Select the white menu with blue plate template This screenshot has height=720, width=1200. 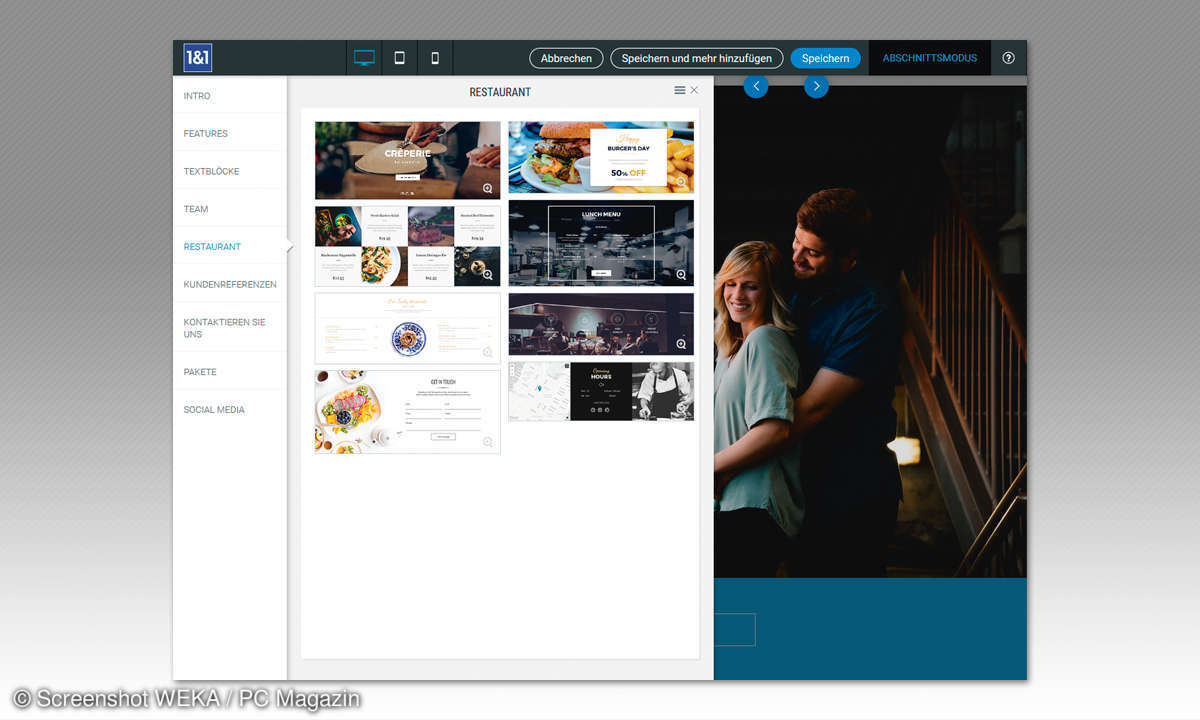(x=407, y=328)
